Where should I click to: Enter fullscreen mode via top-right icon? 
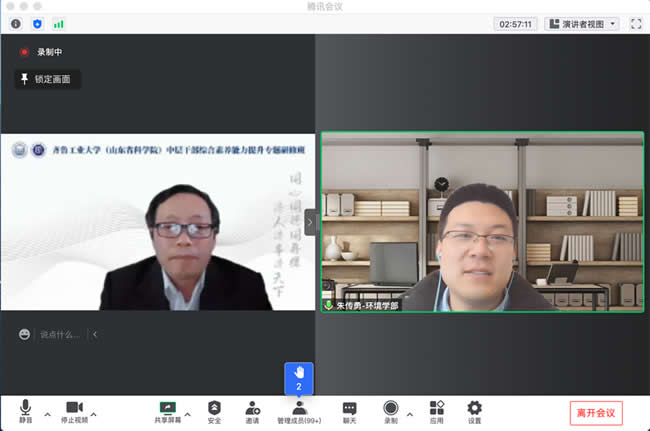point(636,23)
